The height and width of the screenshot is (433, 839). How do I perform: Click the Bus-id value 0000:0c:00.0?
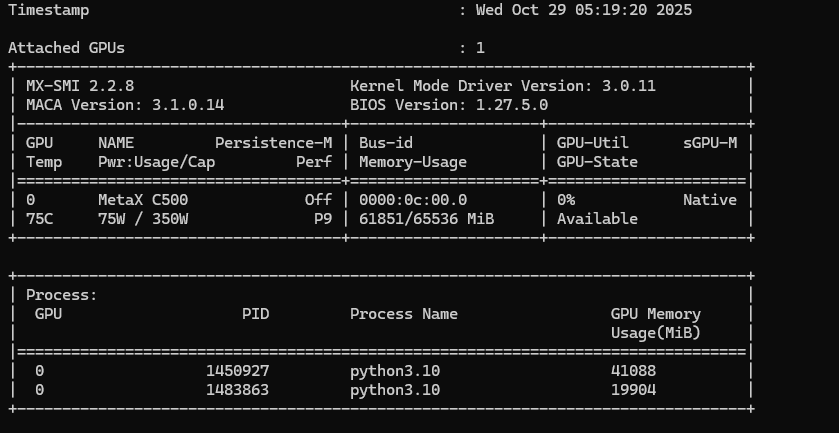pos(413,200)
